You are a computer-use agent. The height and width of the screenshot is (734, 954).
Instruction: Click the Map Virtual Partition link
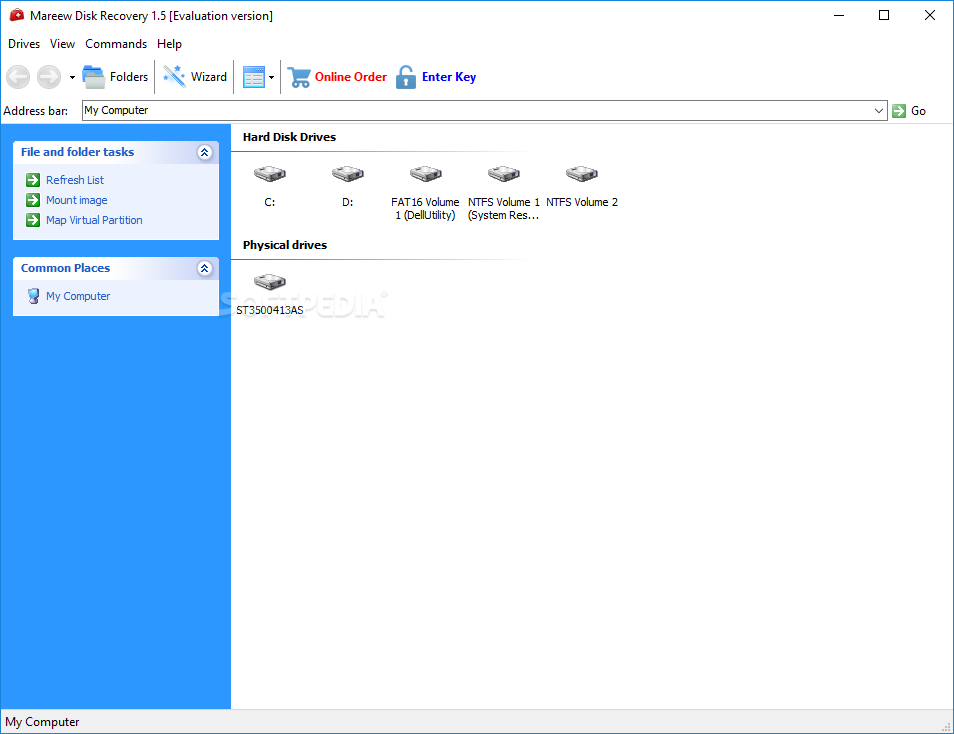click(x=94, y=220)
